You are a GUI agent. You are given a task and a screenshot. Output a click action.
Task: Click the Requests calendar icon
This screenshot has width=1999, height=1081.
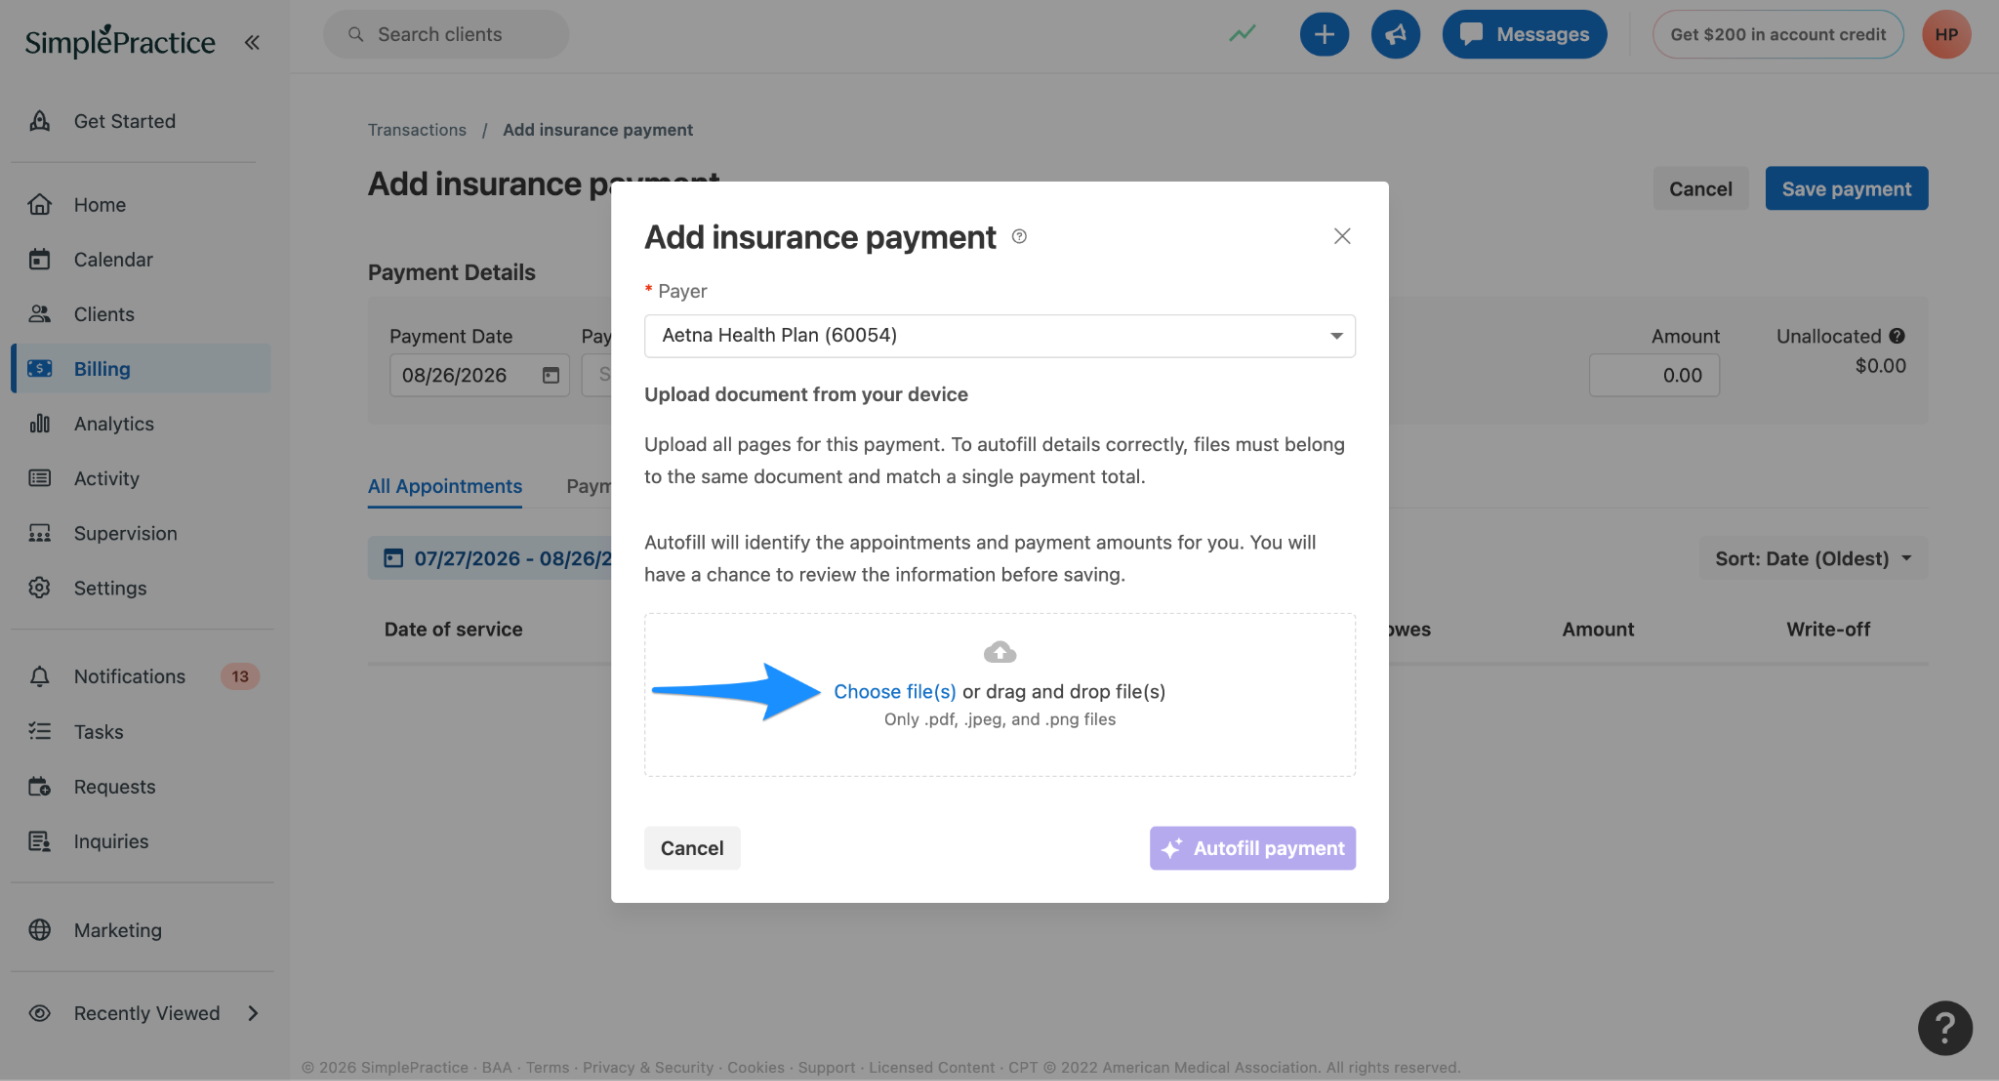click(40, 787)
